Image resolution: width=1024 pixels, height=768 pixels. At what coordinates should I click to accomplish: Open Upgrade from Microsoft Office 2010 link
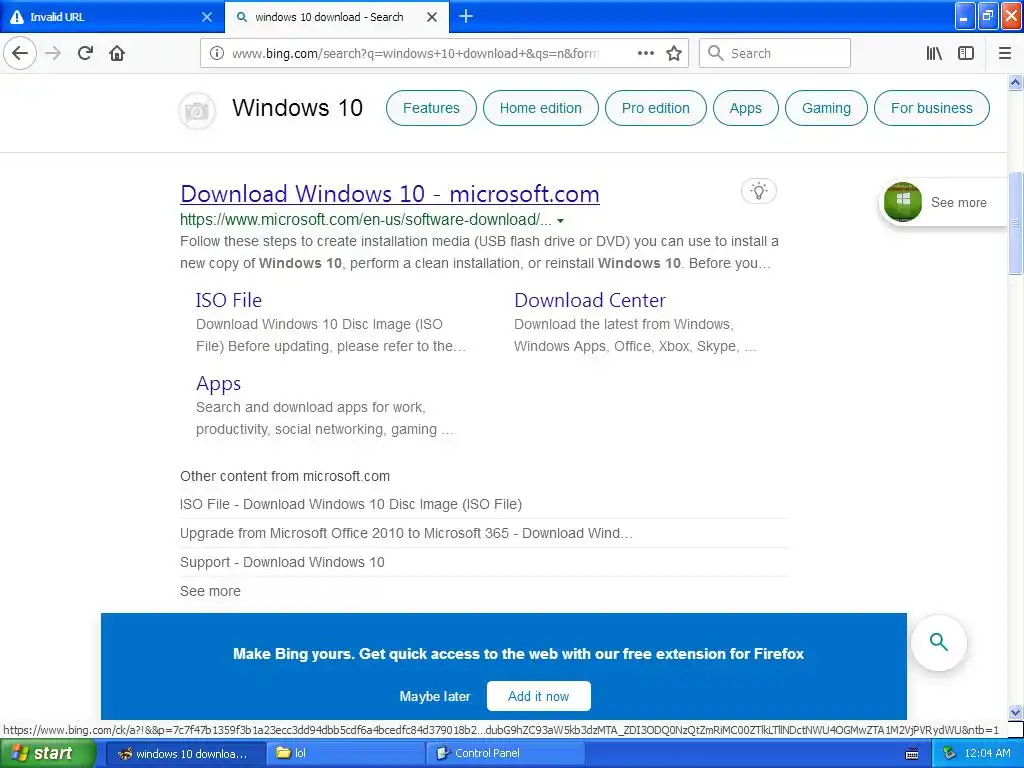[x=406, y=533]
